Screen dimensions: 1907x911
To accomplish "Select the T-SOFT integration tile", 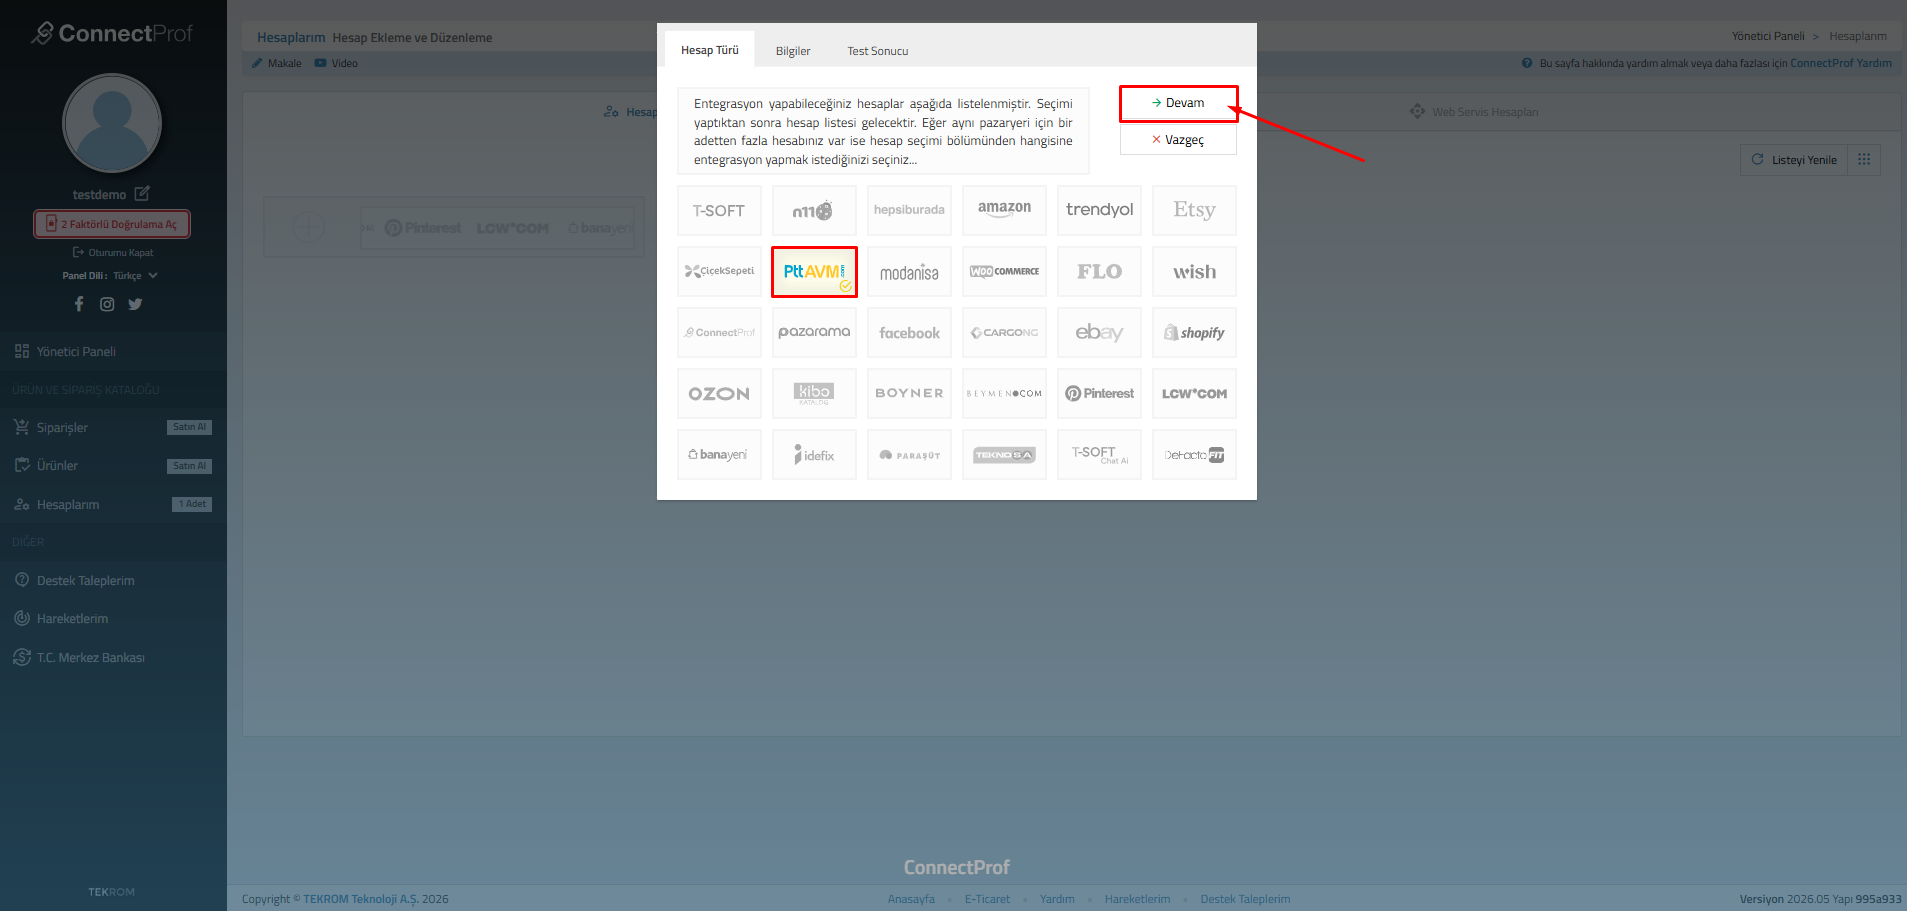I will 719,210.
